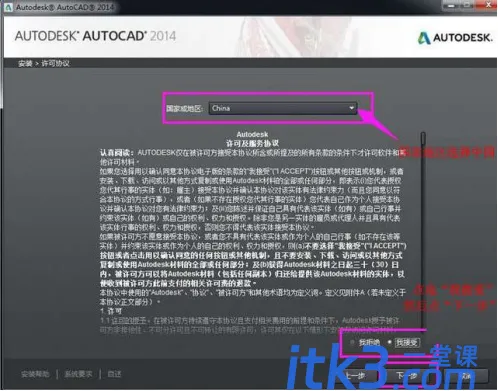Image resolution: width=498 pixels, height=391 pixels.
Task: Click the 安装 > 许可协议 breadcrumb text
Action: [44, 63]
